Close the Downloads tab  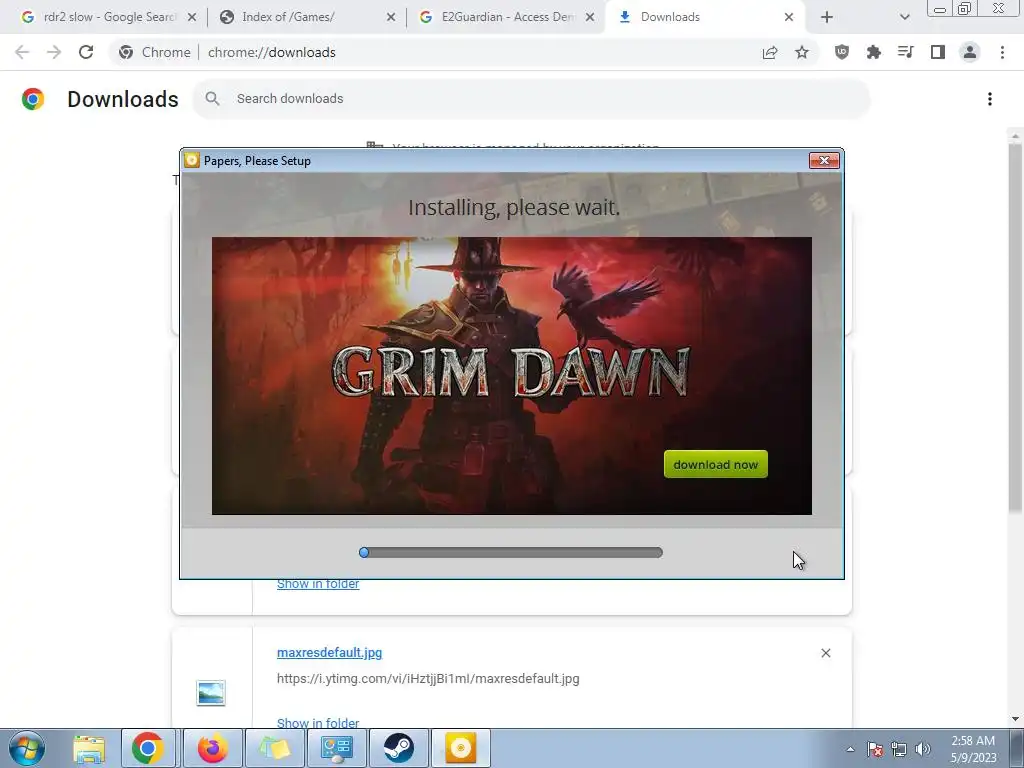(789, 18)
